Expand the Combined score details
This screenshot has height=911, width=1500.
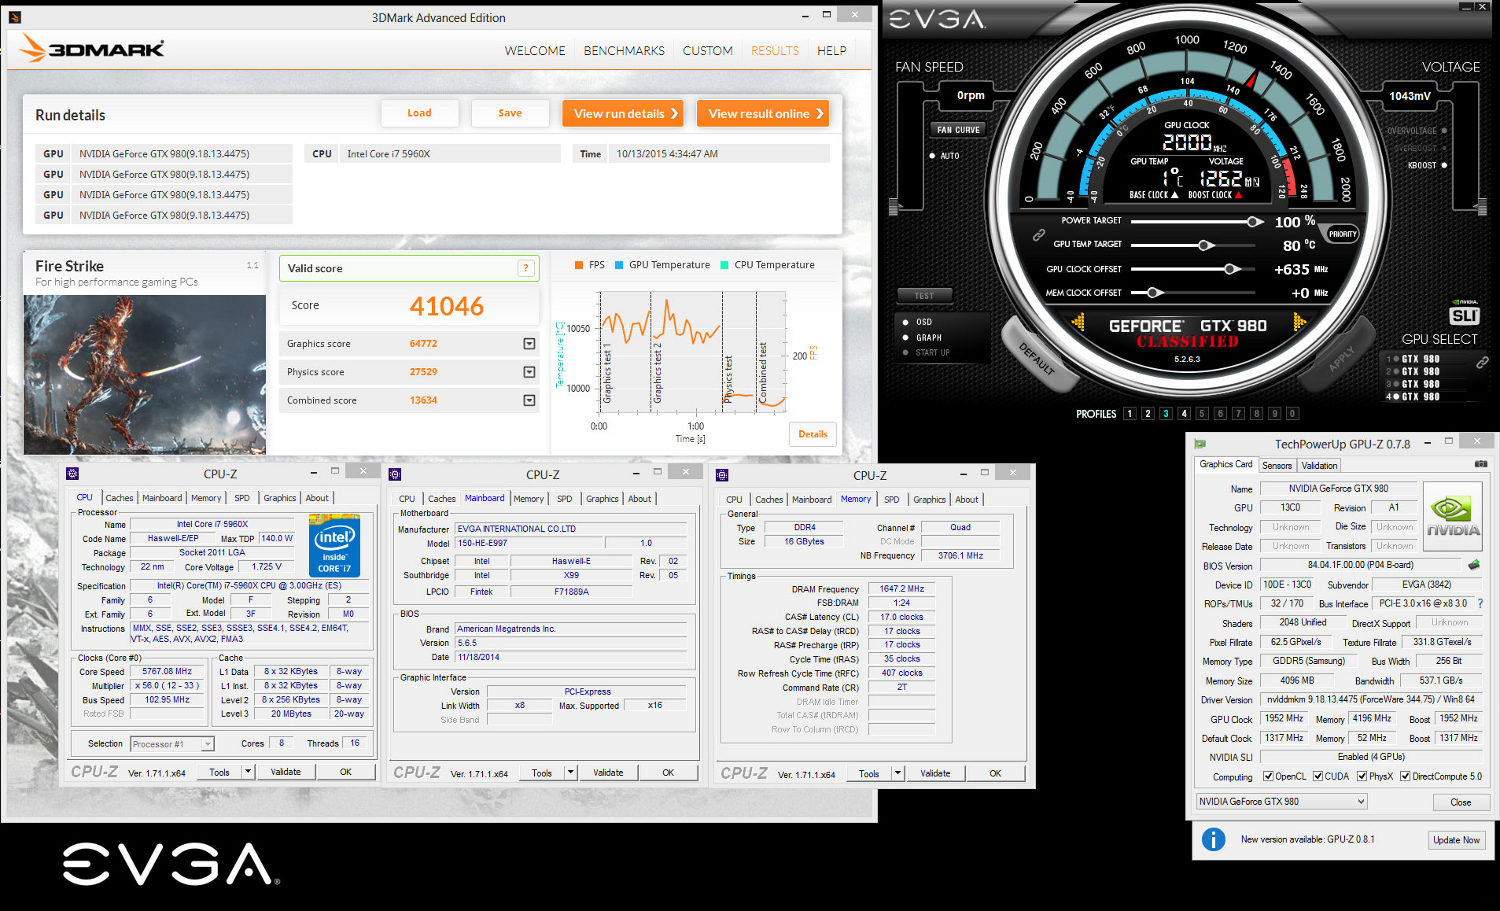[x=529, y=400]
